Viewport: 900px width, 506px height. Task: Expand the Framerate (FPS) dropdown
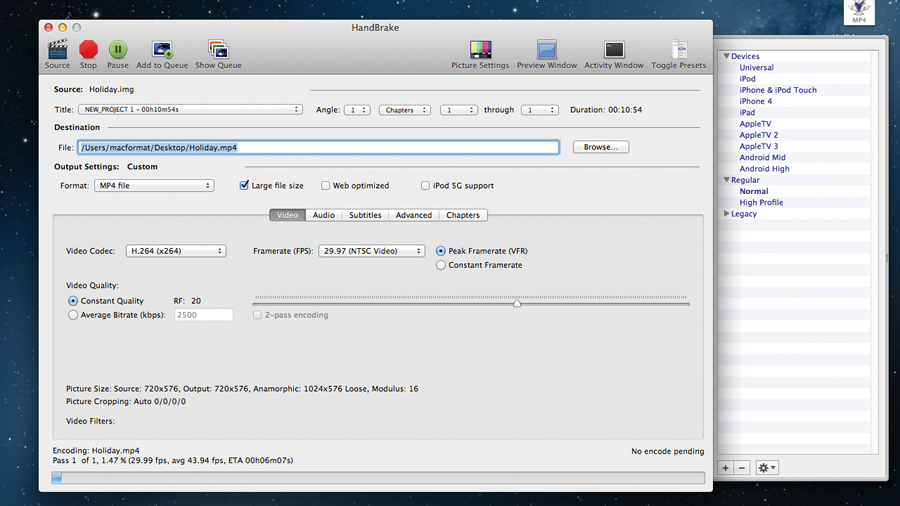371,251
